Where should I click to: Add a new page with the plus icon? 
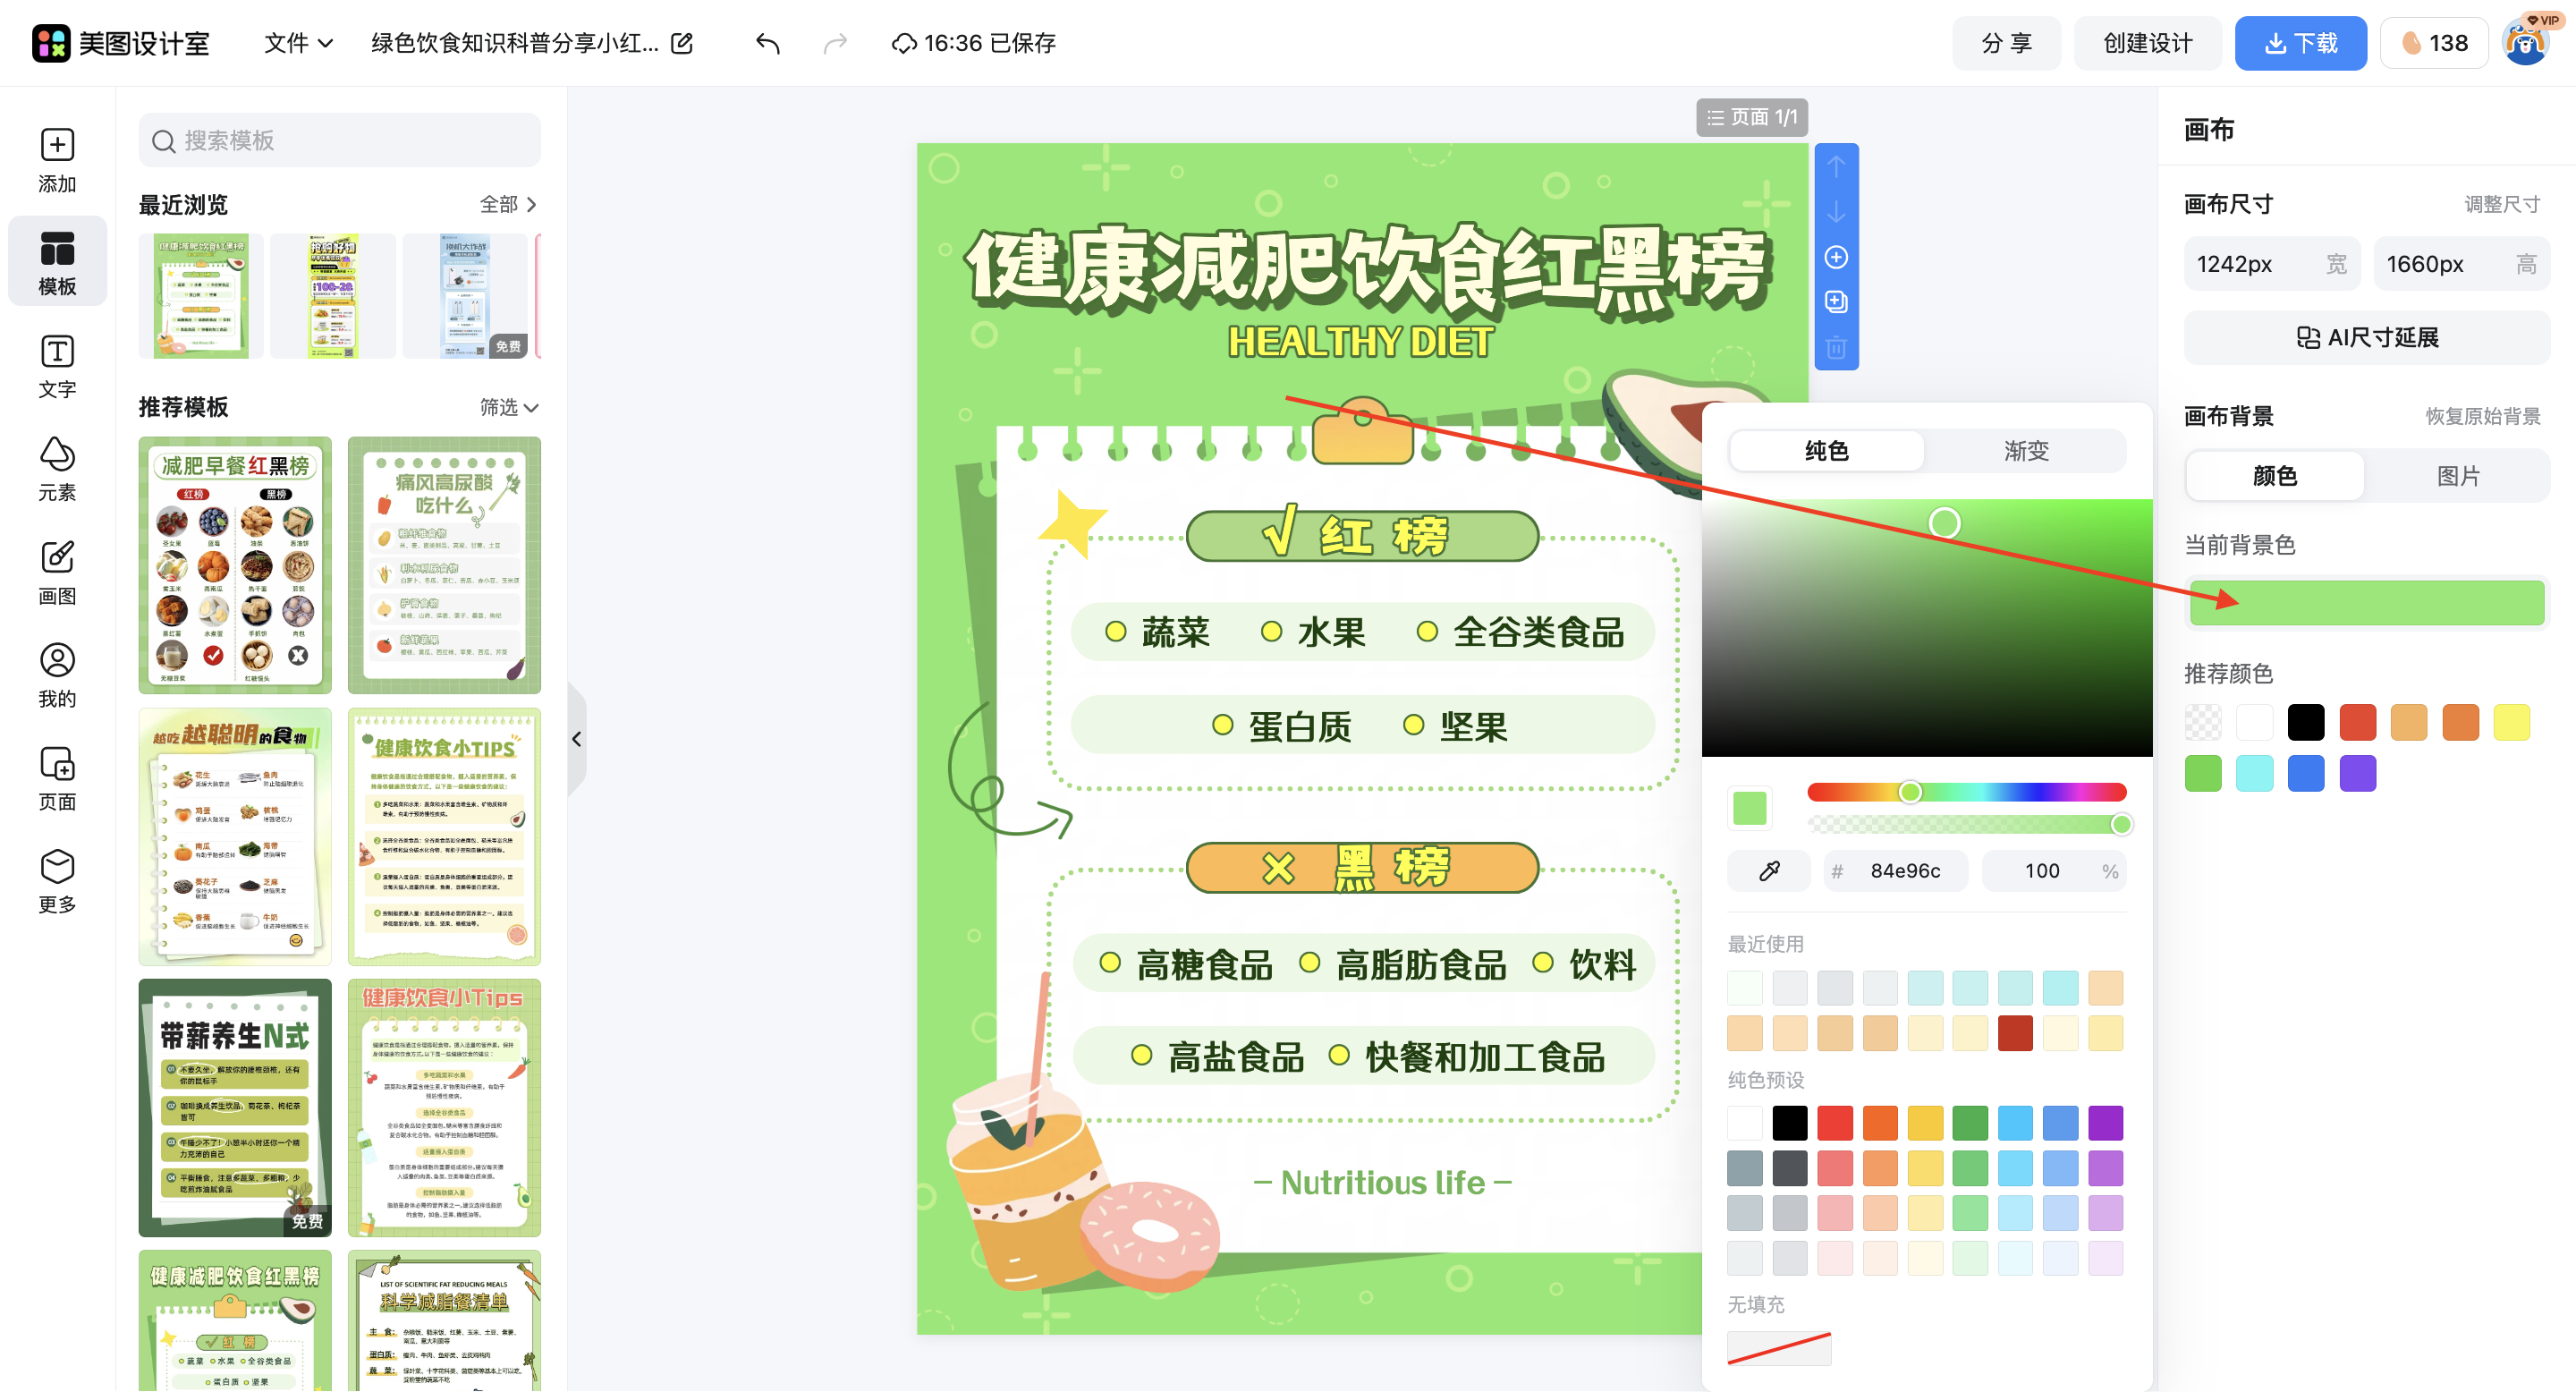pyautogui.click(x=1836, y=257)
